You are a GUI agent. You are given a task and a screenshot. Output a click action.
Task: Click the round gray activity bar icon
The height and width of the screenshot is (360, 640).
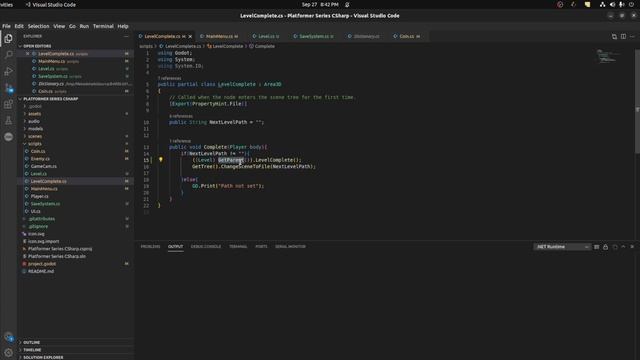click(x=8, y=137)
